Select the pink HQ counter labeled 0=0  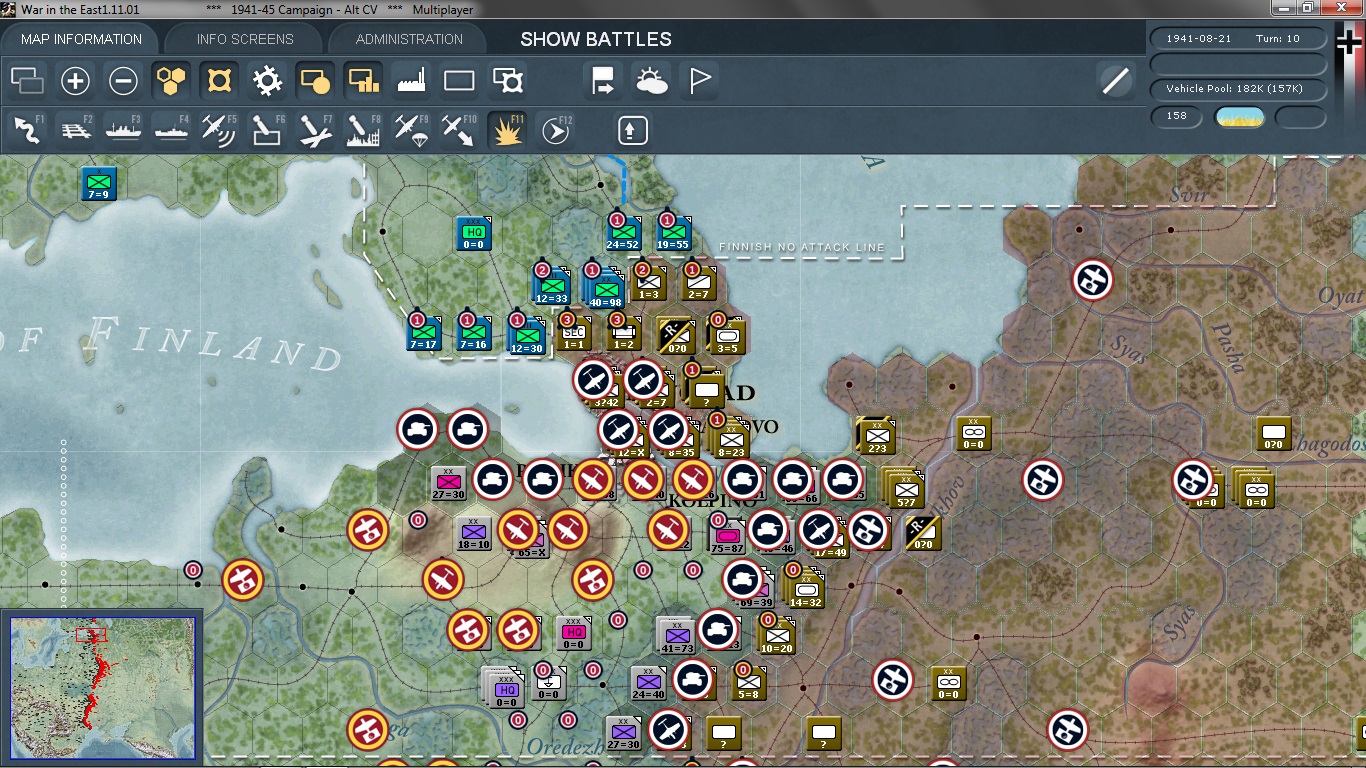click(x=573, y=634)
